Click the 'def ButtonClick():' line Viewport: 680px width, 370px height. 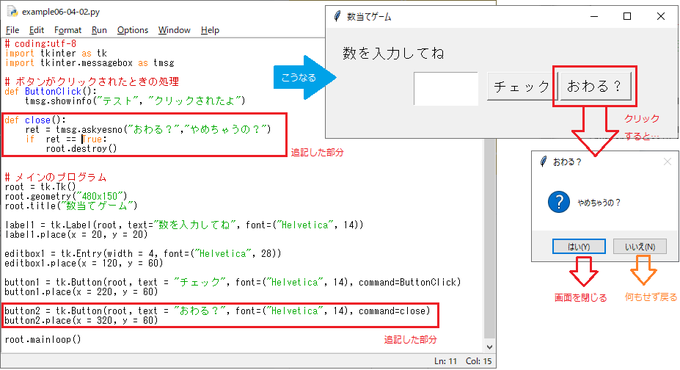[x=50, y=92]
